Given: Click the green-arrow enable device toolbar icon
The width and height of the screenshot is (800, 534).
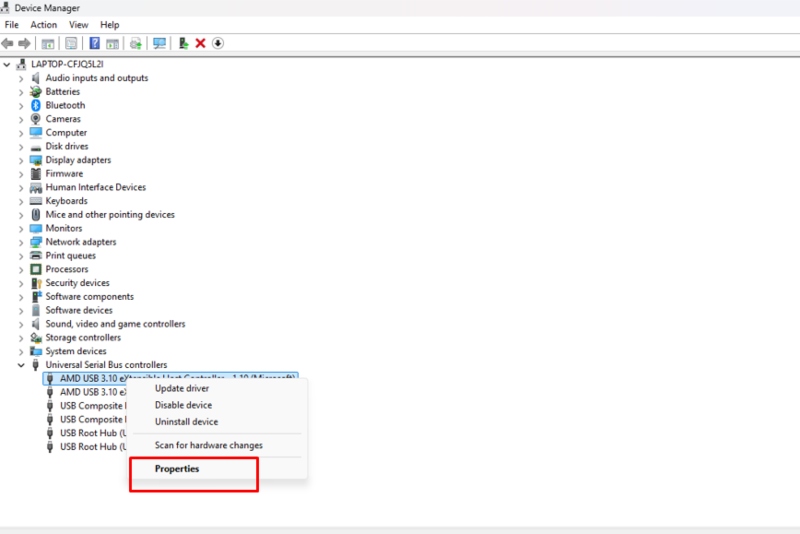Looking at the screenshot, I should tap(183, 43).
